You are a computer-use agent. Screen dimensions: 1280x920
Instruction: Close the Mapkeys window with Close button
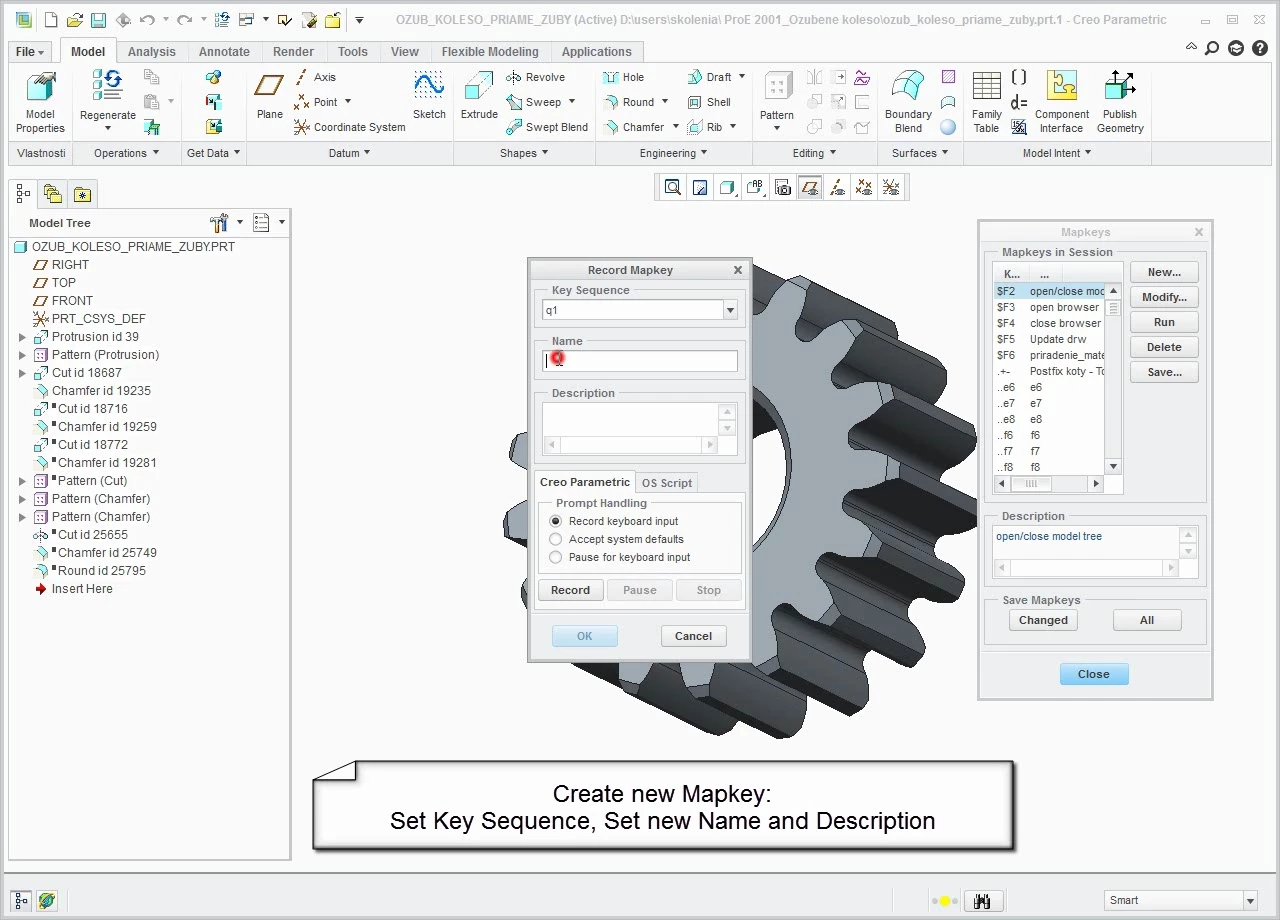[x=1093, y=674]
